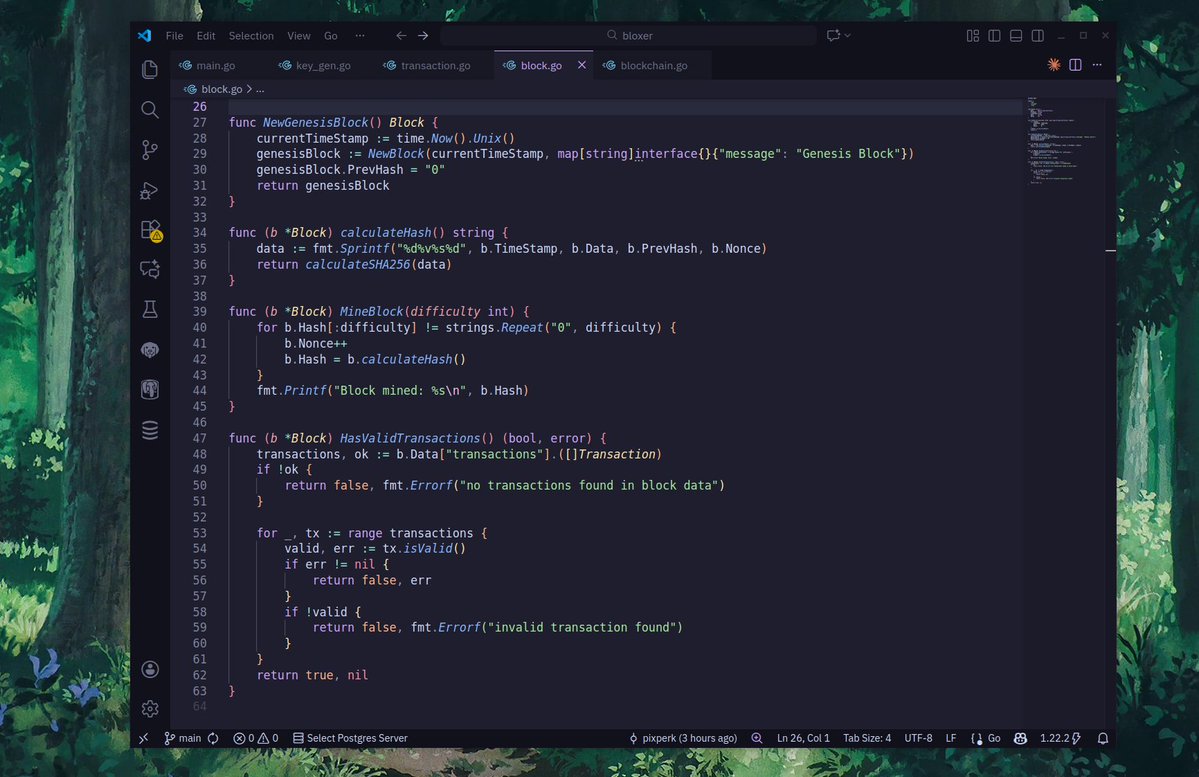Open the Run and Debug view
Viewport: 1199px width, 777px height.
(150, 191)
